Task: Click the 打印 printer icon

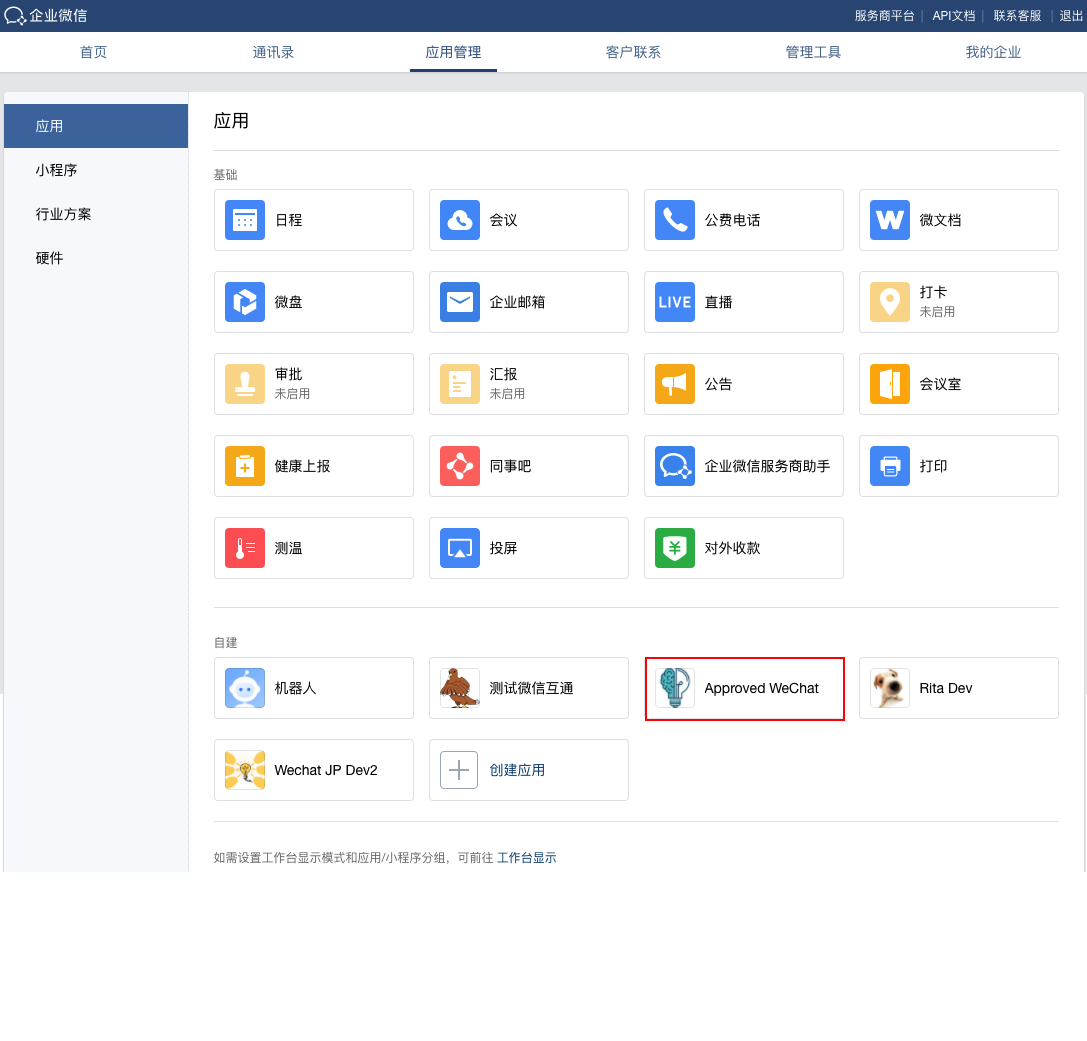Action: point(890,466)
